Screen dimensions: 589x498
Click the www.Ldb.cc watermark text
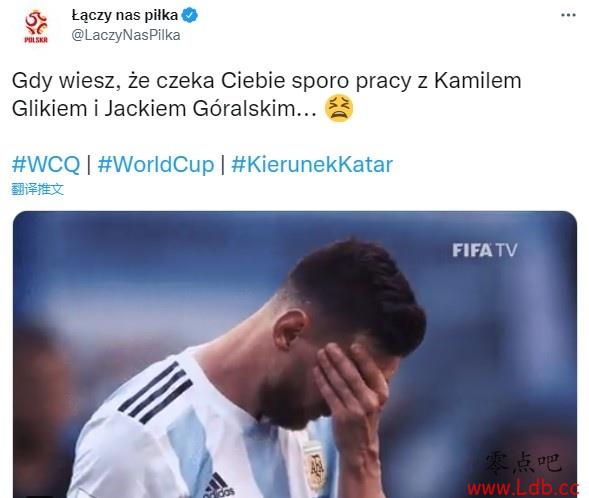coord(524,489)
